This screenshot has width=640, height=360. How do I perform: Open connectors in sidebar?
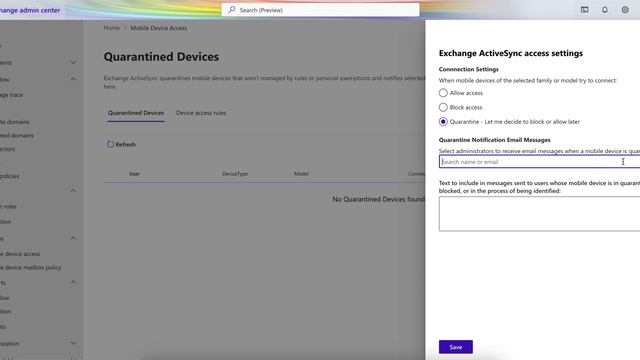tap(8, 149)
